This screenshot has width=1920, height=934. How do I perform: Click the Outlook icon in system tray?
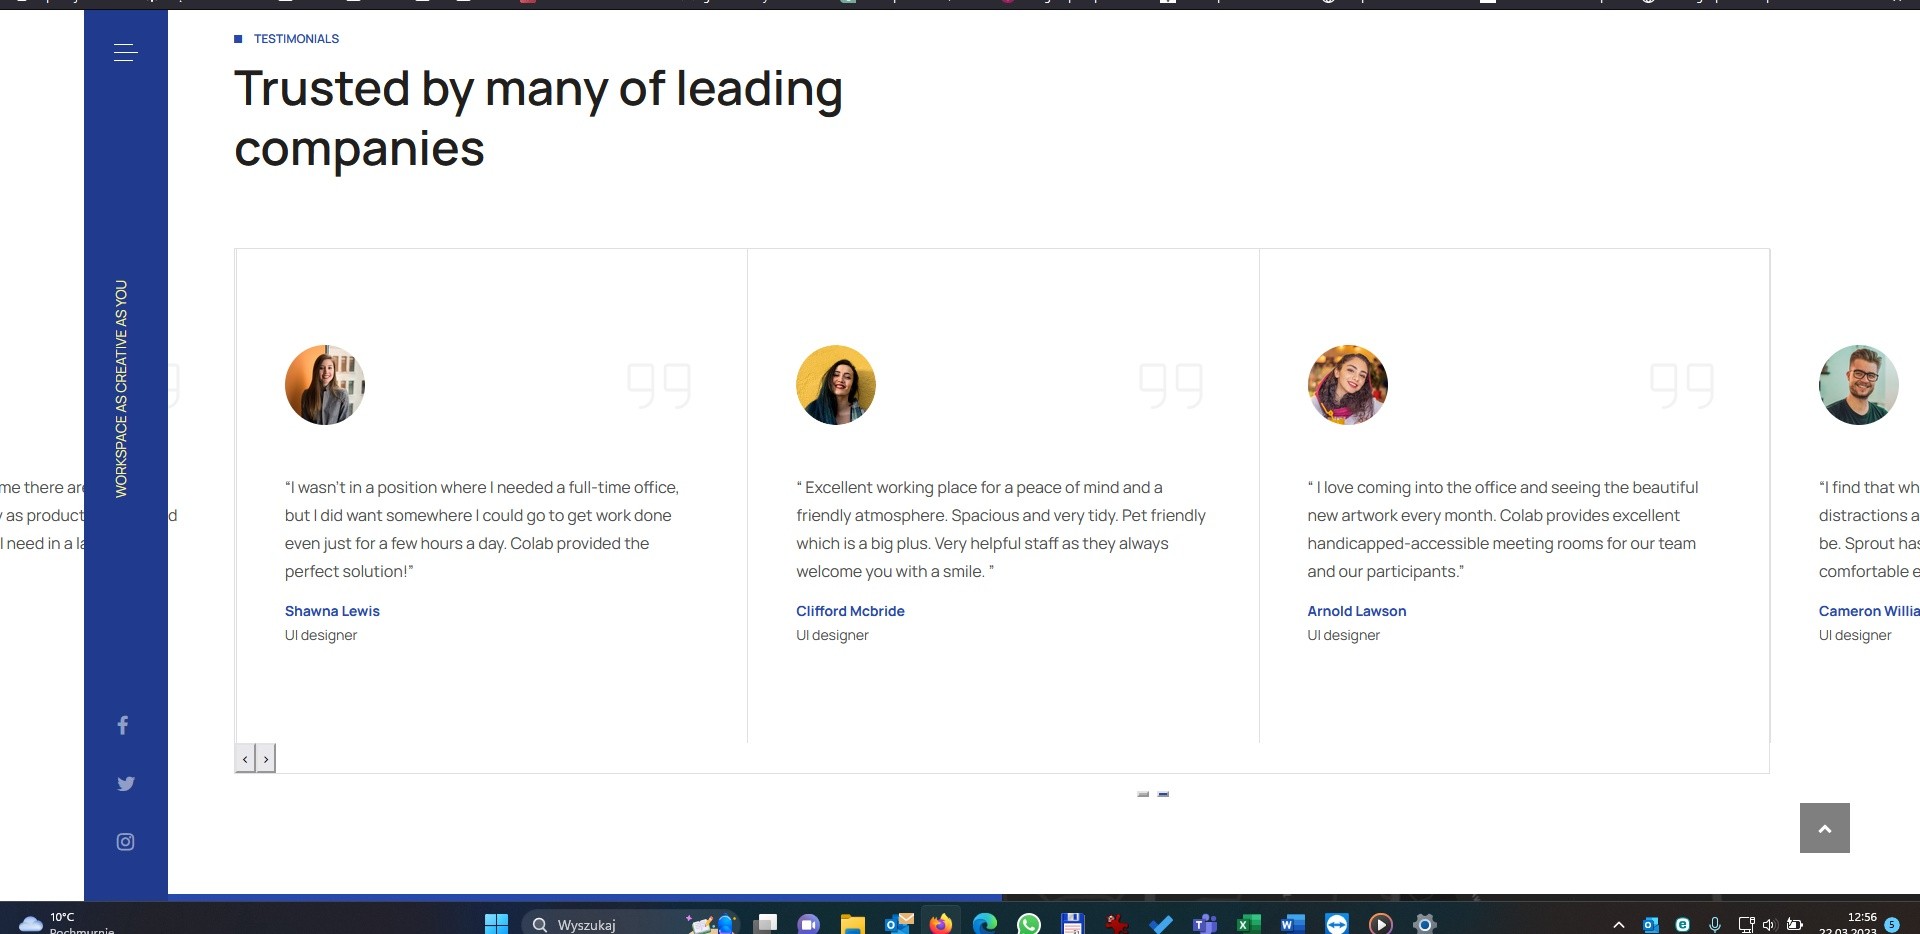pyautogui.click(x=1651, y=925)
